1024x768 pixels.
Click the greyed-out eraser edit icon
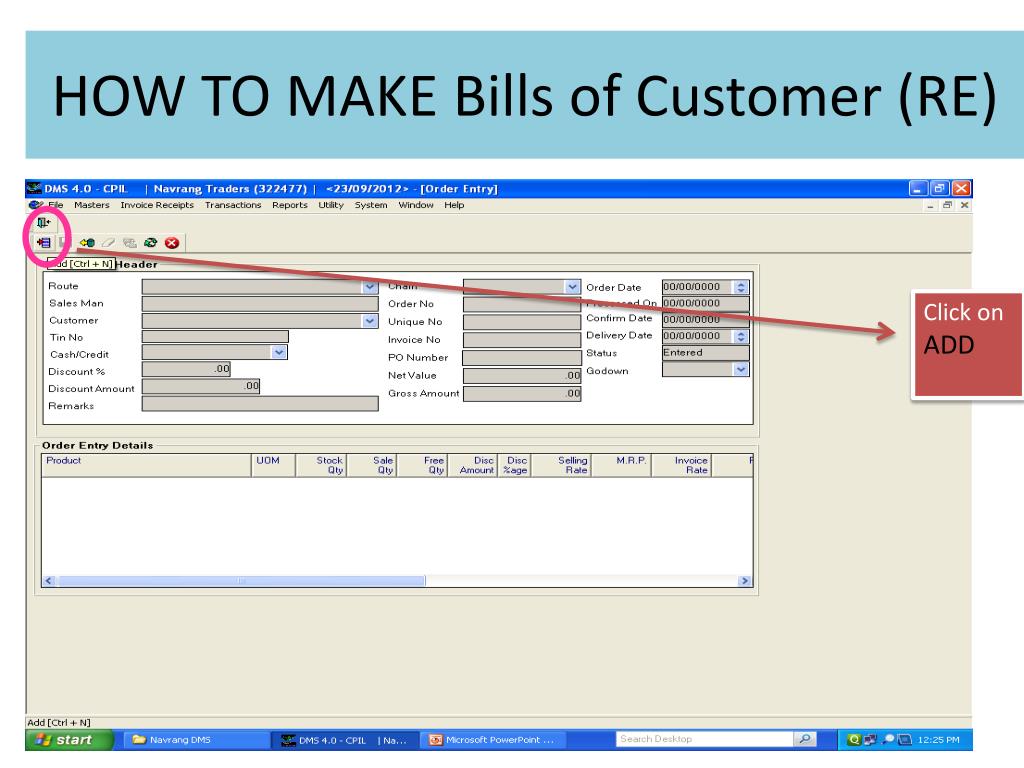coord(108,243)
